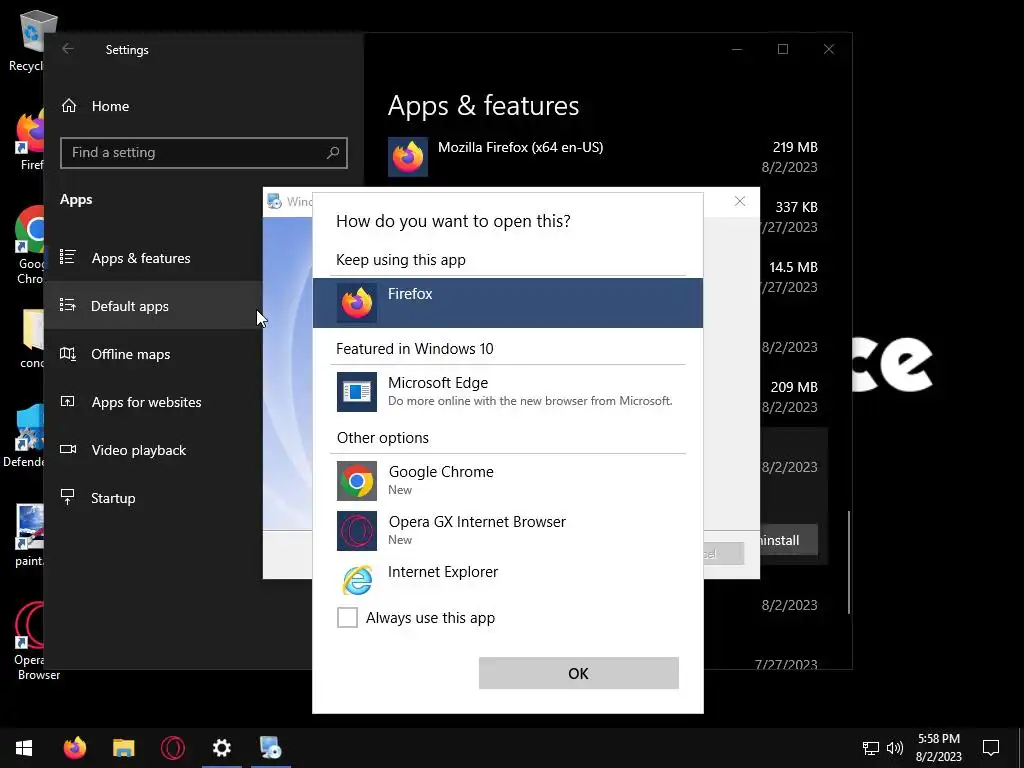Open Mozilla Firefox icon in Apps & features list

tap(408, 157)
